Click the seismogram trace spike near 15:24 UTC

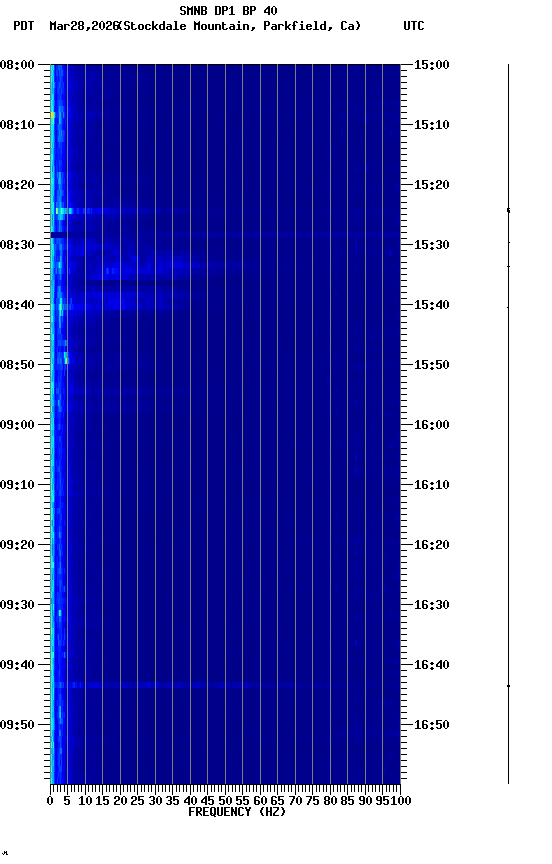coord(508,210)
